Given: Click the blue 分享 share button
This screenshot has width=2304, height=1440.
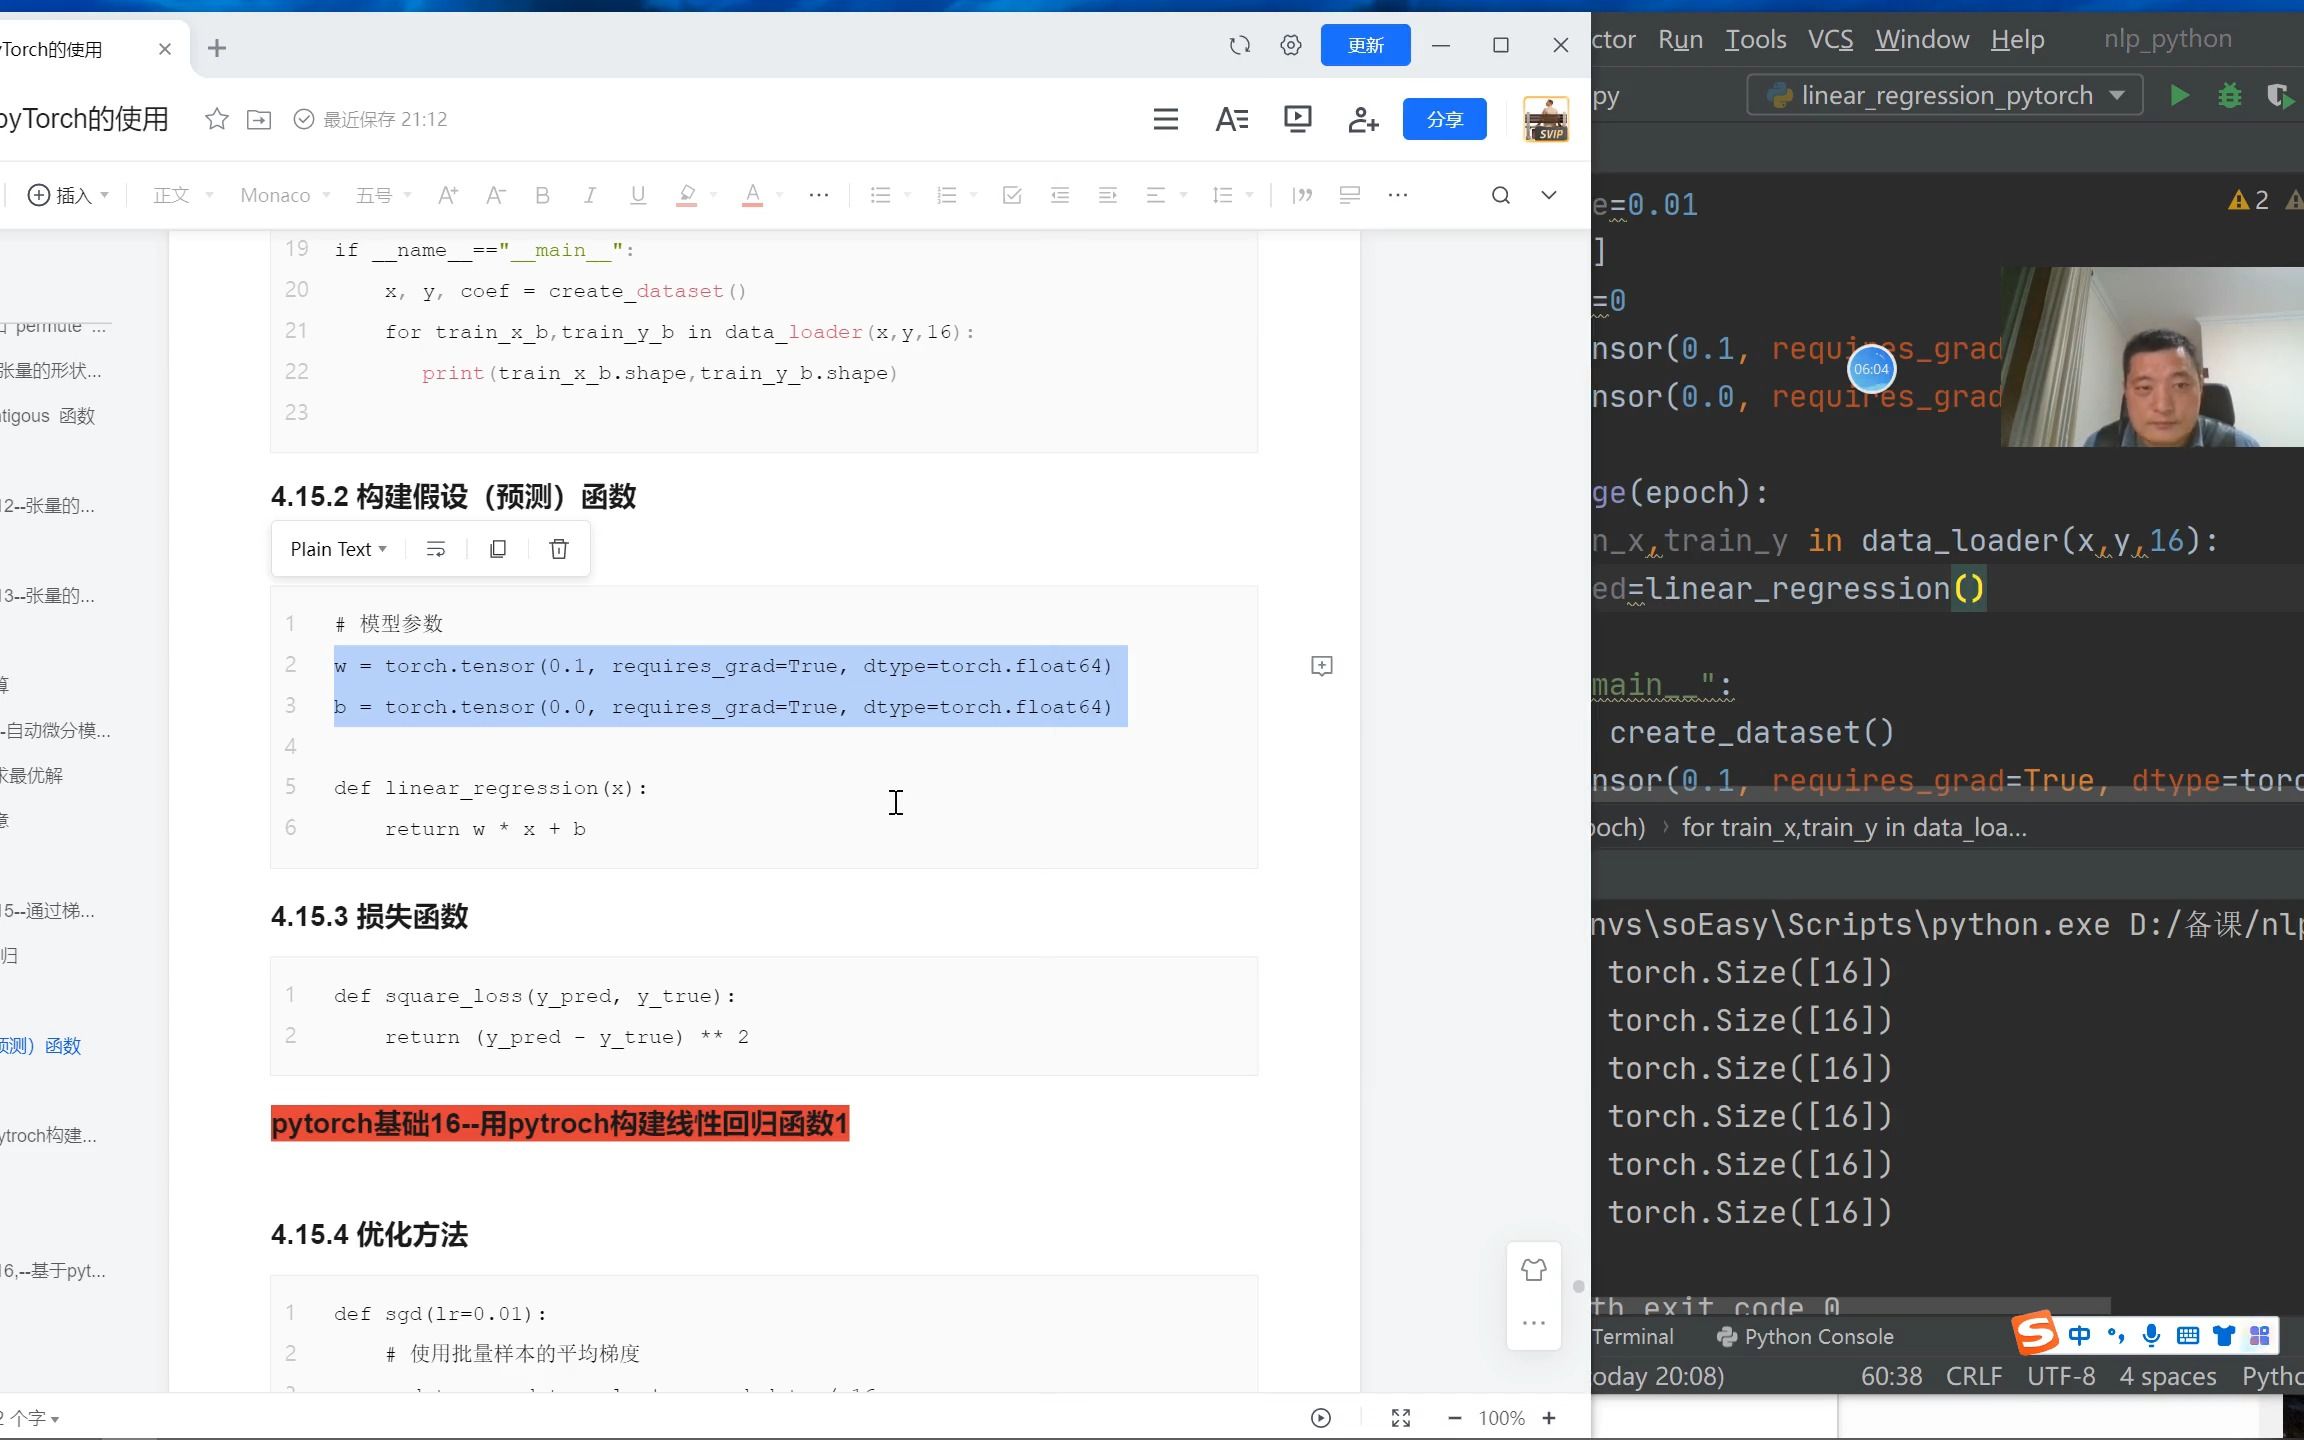Looking at the screenshot, I should 1444,120.
